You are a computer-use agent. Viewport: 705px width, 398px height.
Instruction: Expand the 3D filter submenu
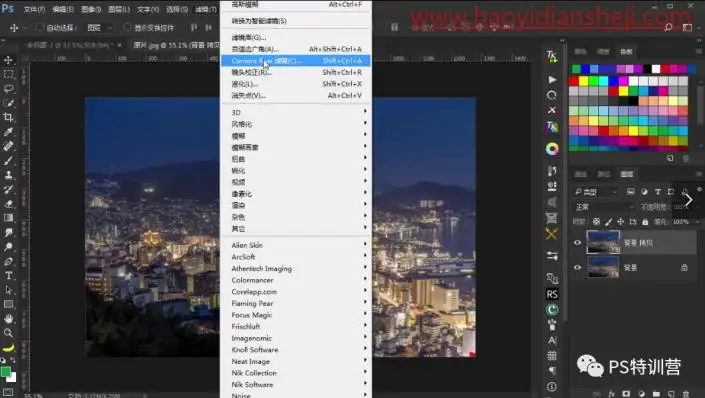point(296,112)
